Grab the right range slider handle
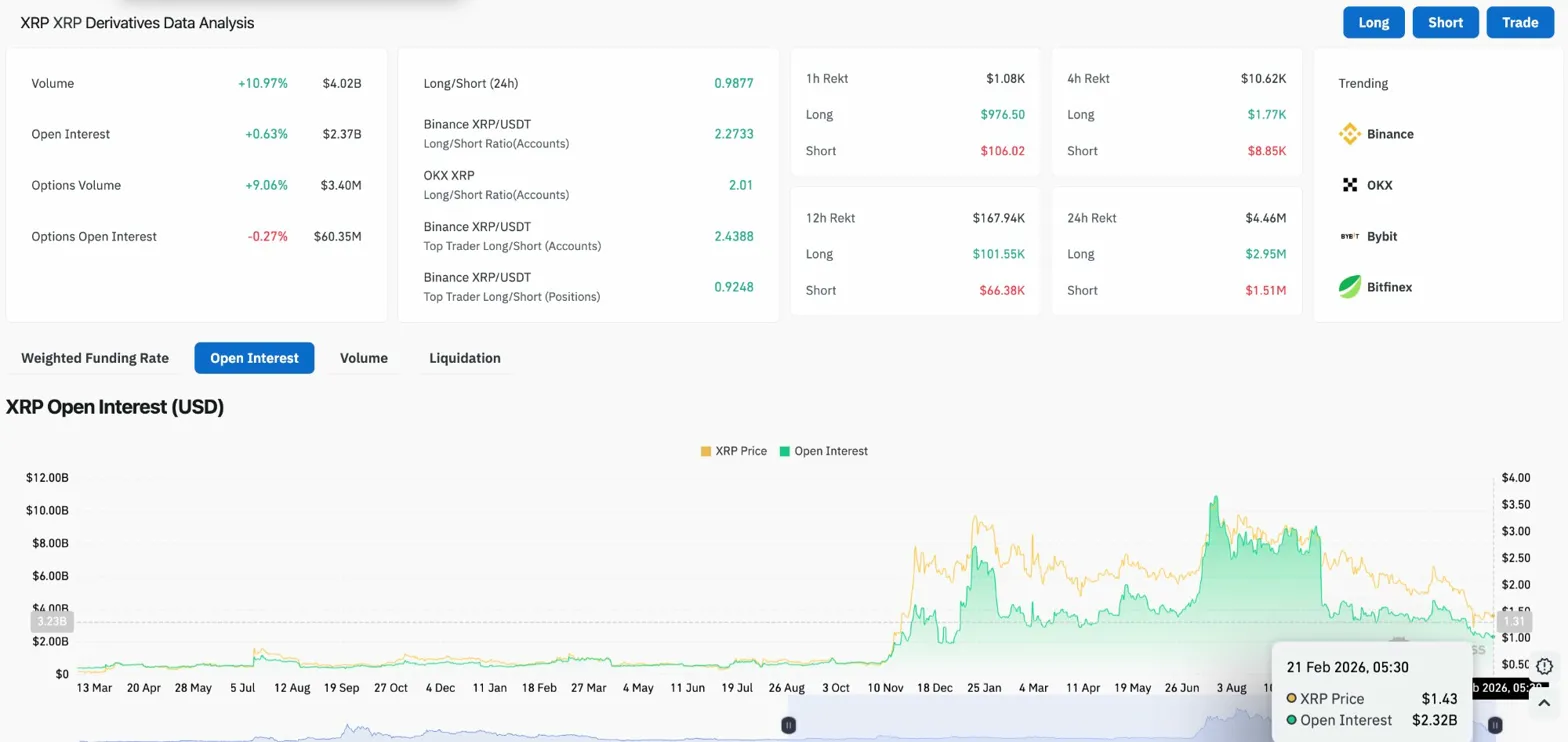1568x742 pixels. coord(1494,725)
